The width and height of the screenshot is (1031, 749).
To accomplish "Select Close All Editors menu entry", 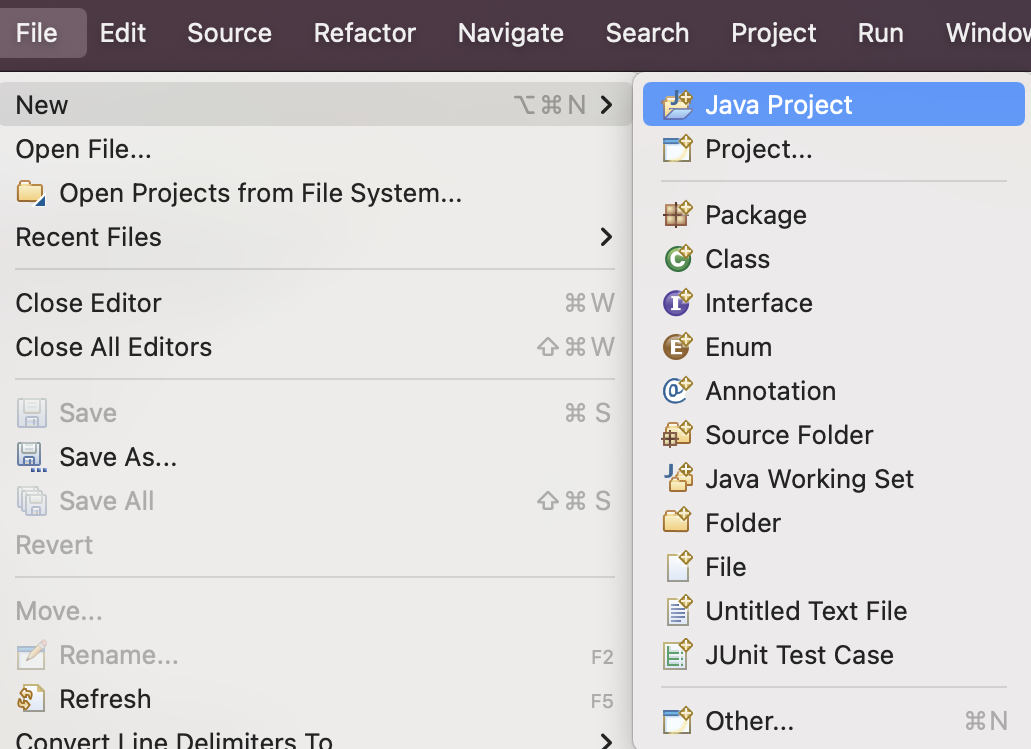I will pyautogui.click(x=114, y=347).
